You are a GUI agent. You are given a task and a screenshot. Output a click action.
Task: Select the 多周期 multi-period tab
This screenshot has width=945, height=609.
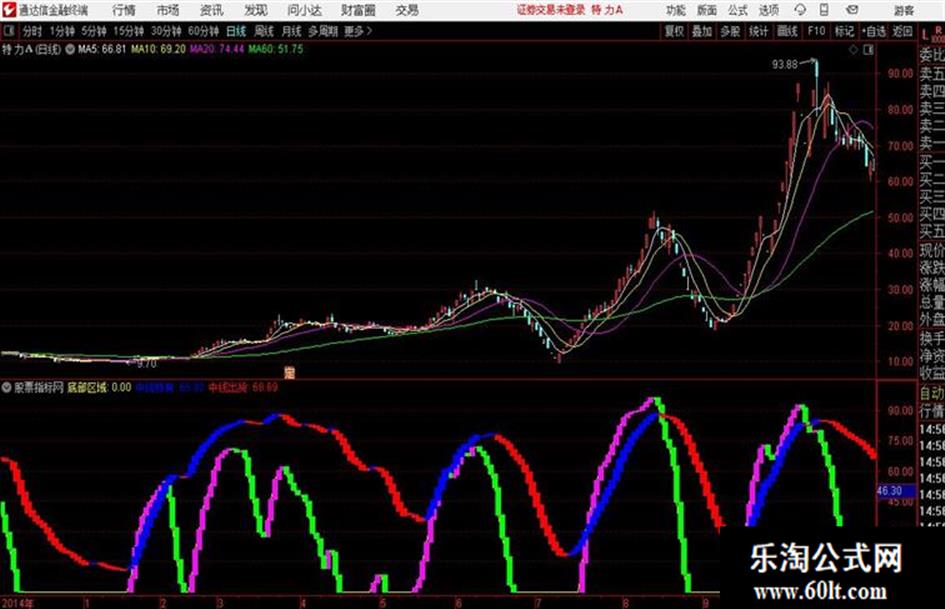(x=324, y=31)
